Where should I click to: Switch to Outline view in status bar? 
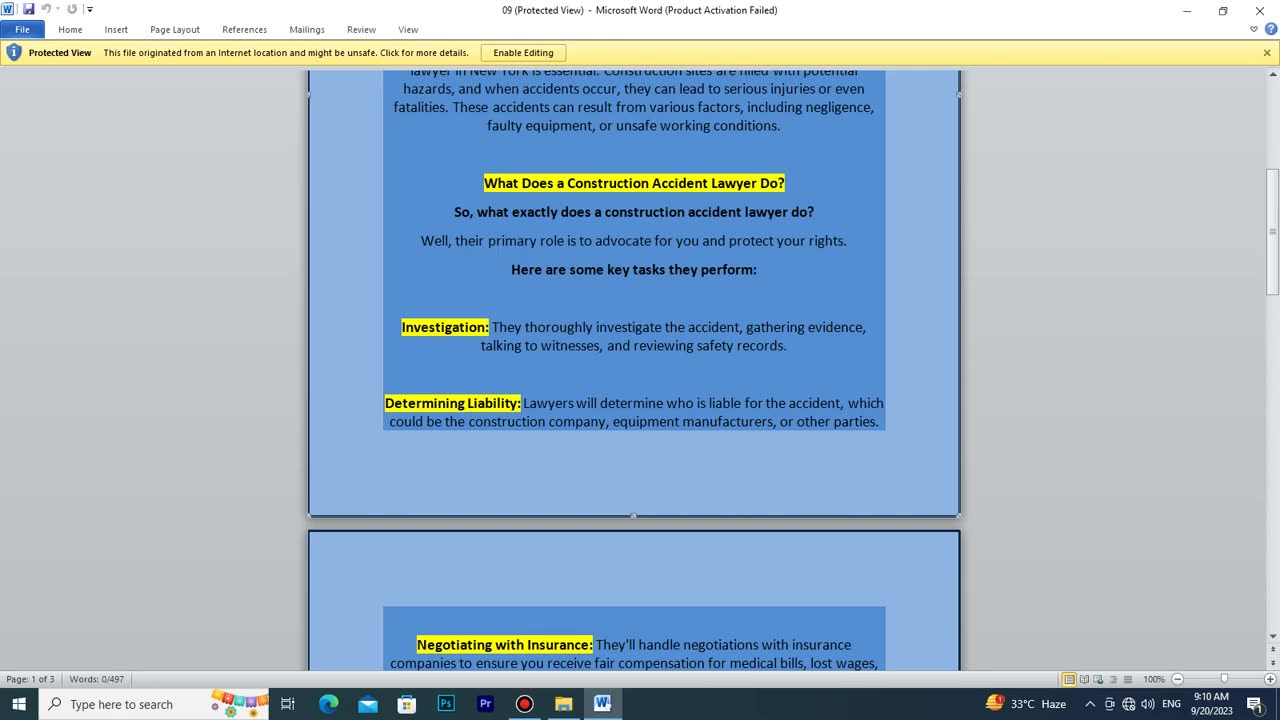(1113, 680)
